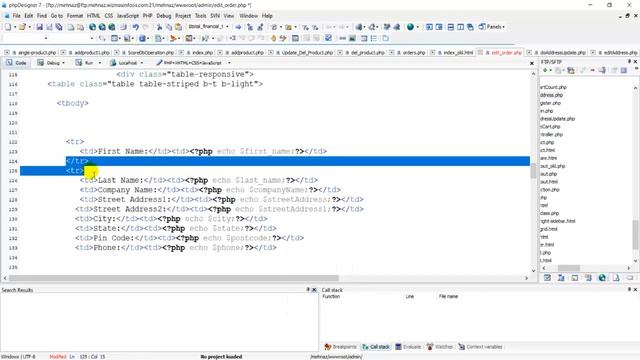Click the New document toolbar icon
The height and width of the screenshot is (360, 640).
point(8,27)
